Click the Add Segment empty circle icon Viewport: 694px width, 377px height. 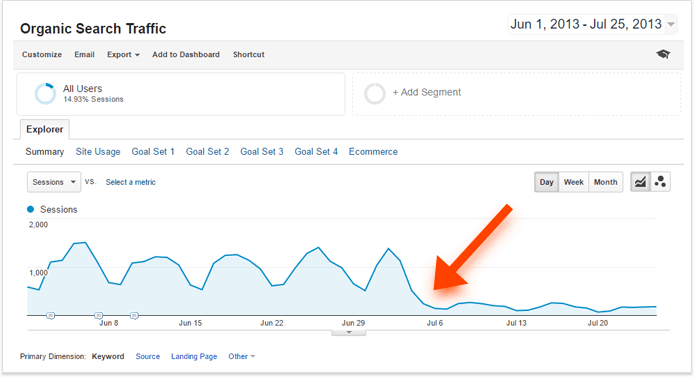tap(374, 93)
